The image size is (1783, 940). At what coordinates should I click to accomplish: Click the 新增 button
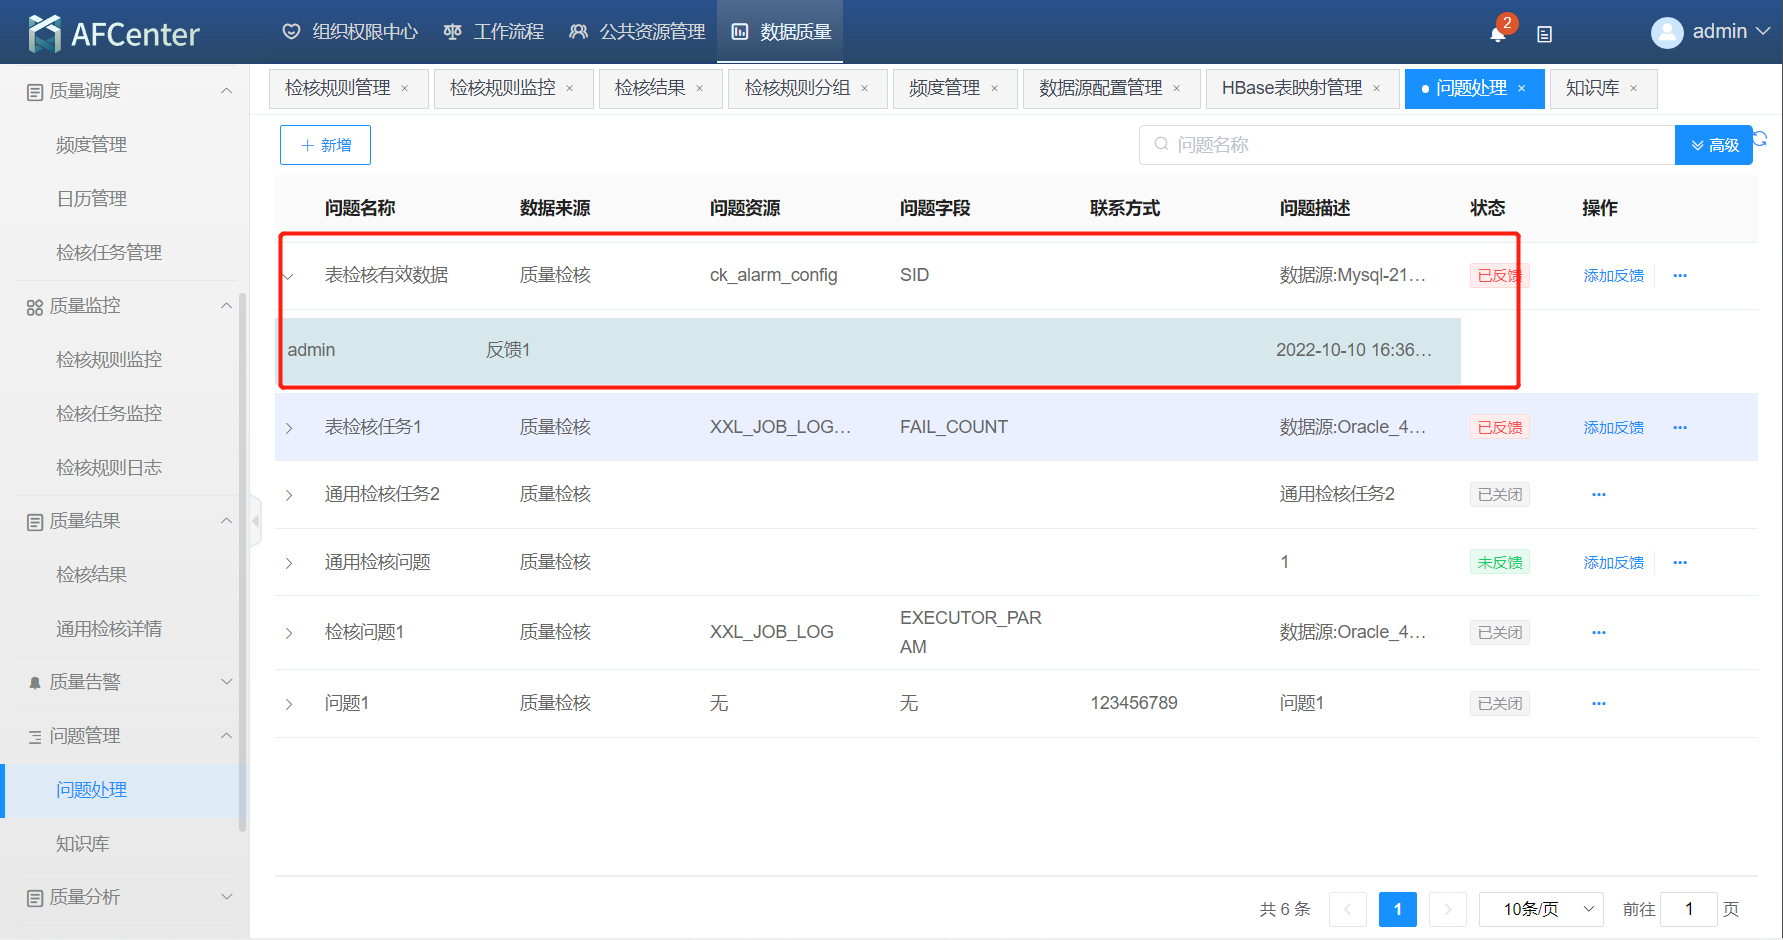[x=325, y=145]
